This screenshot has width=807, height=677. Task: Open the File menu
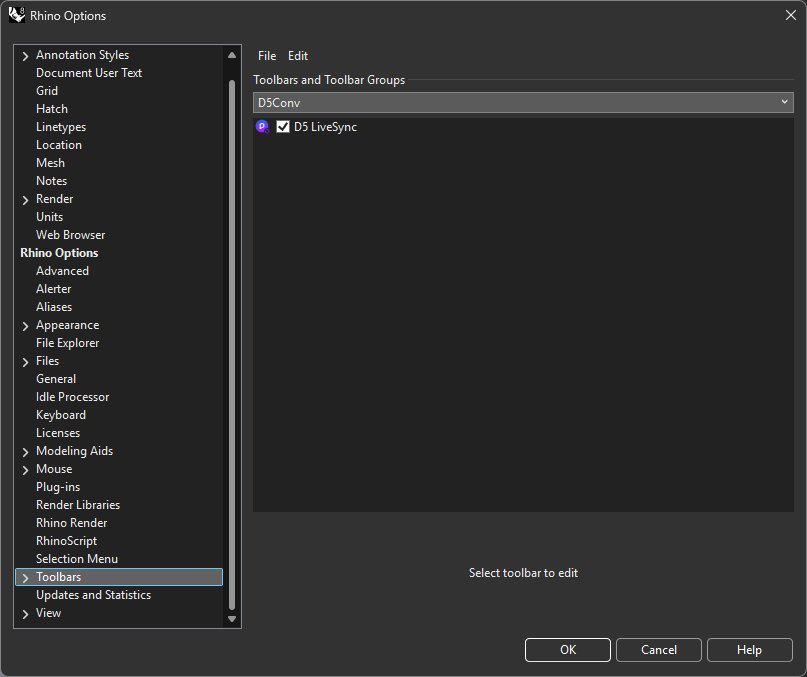point(267,56)
